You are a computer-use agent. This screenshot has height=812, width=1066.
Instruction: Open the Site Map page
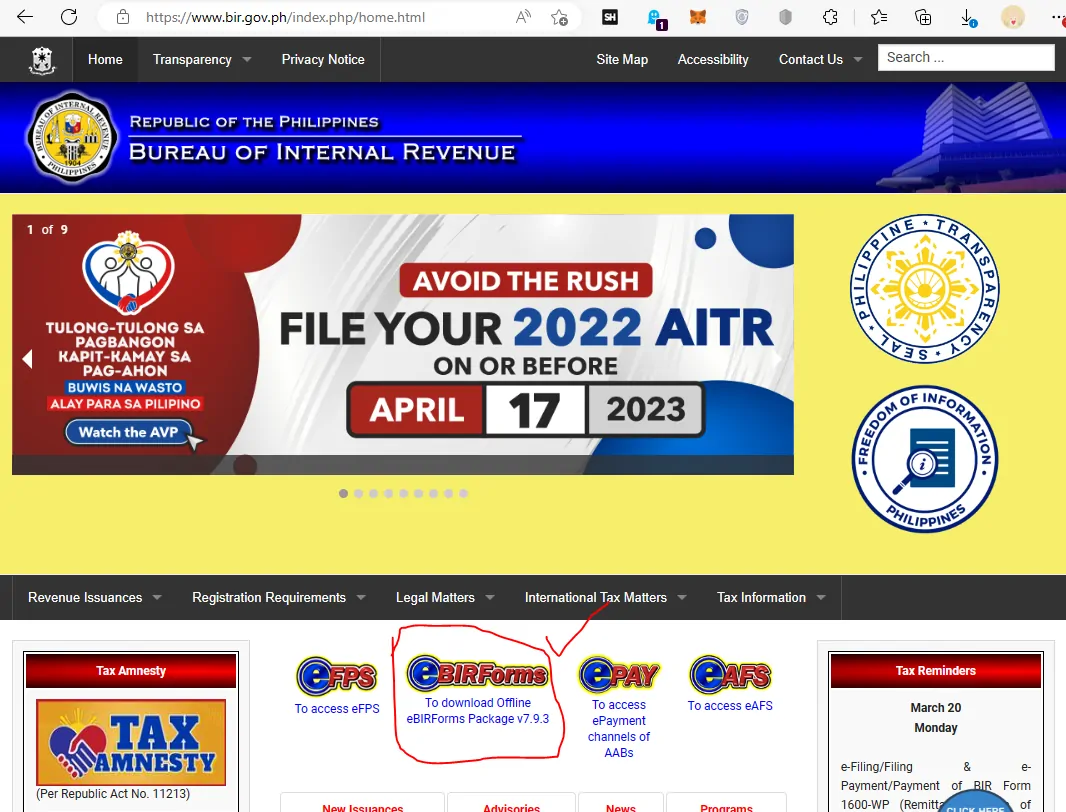point(622,60)
